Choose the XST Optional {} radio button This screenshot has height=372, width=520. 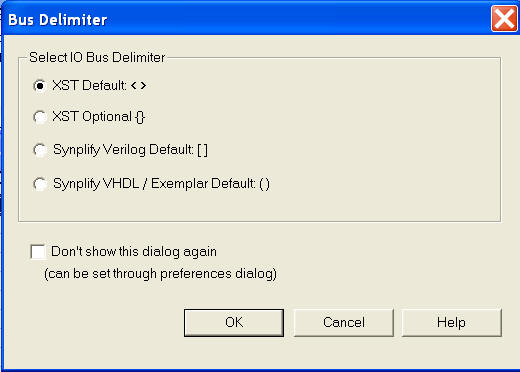click(x=40, y=117)
